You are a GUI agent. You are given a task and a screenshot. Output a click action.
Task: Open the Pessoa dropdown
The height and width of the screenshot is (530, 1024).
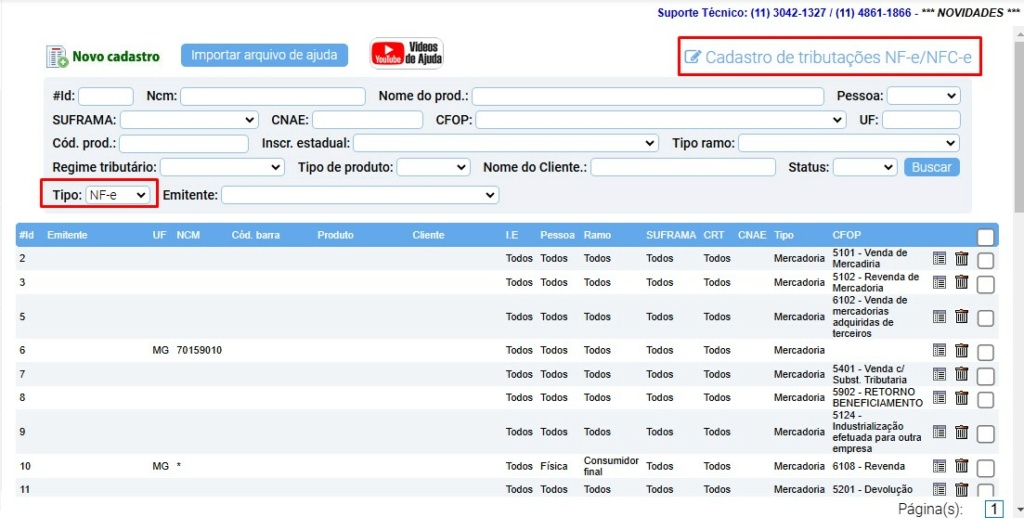[923, 96]
